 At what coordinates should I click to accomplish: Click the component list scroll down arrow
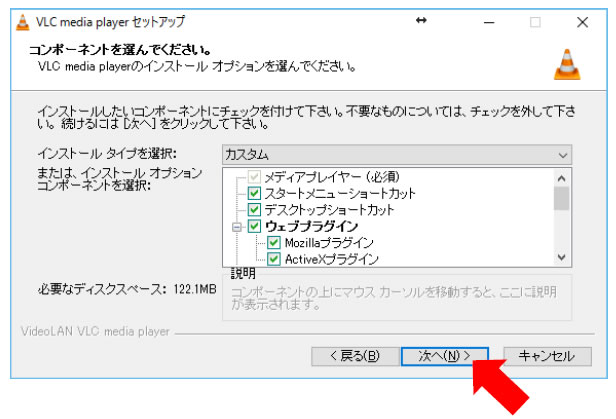click(561, 257)
